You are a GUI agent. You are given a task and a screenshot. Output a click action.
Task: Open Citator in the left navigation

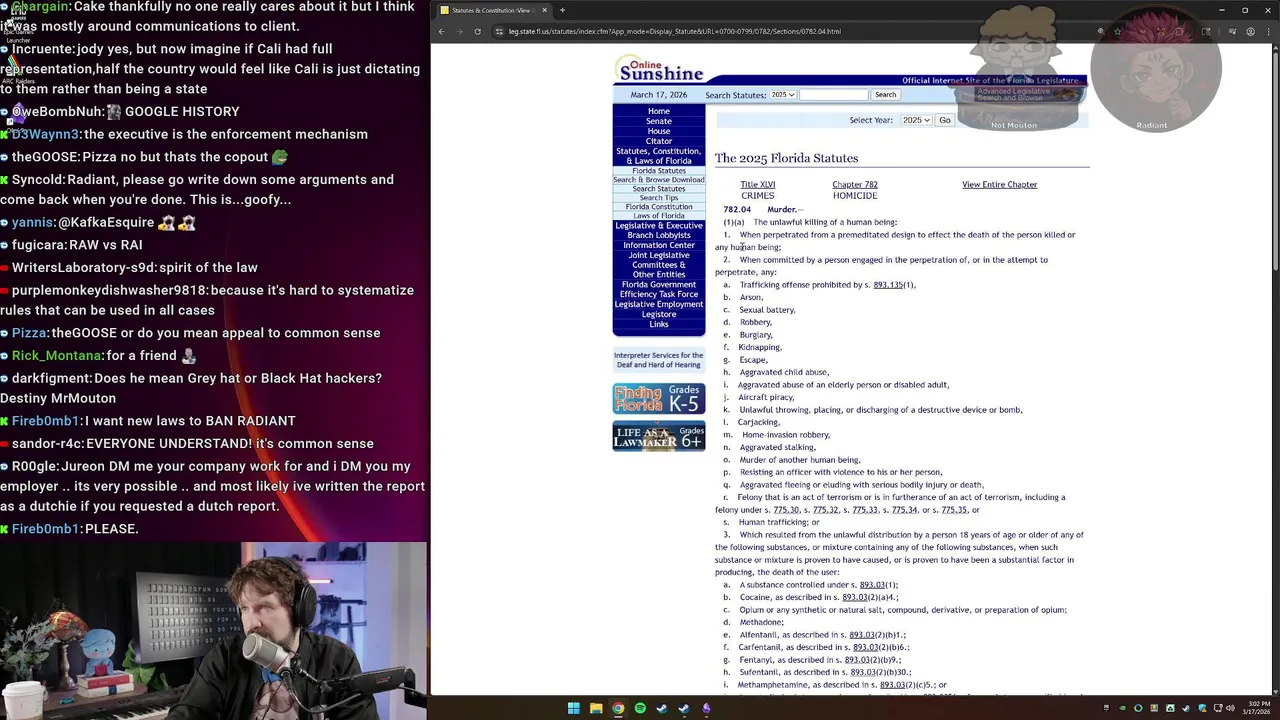pyautogui.click(x=659, y=141)
